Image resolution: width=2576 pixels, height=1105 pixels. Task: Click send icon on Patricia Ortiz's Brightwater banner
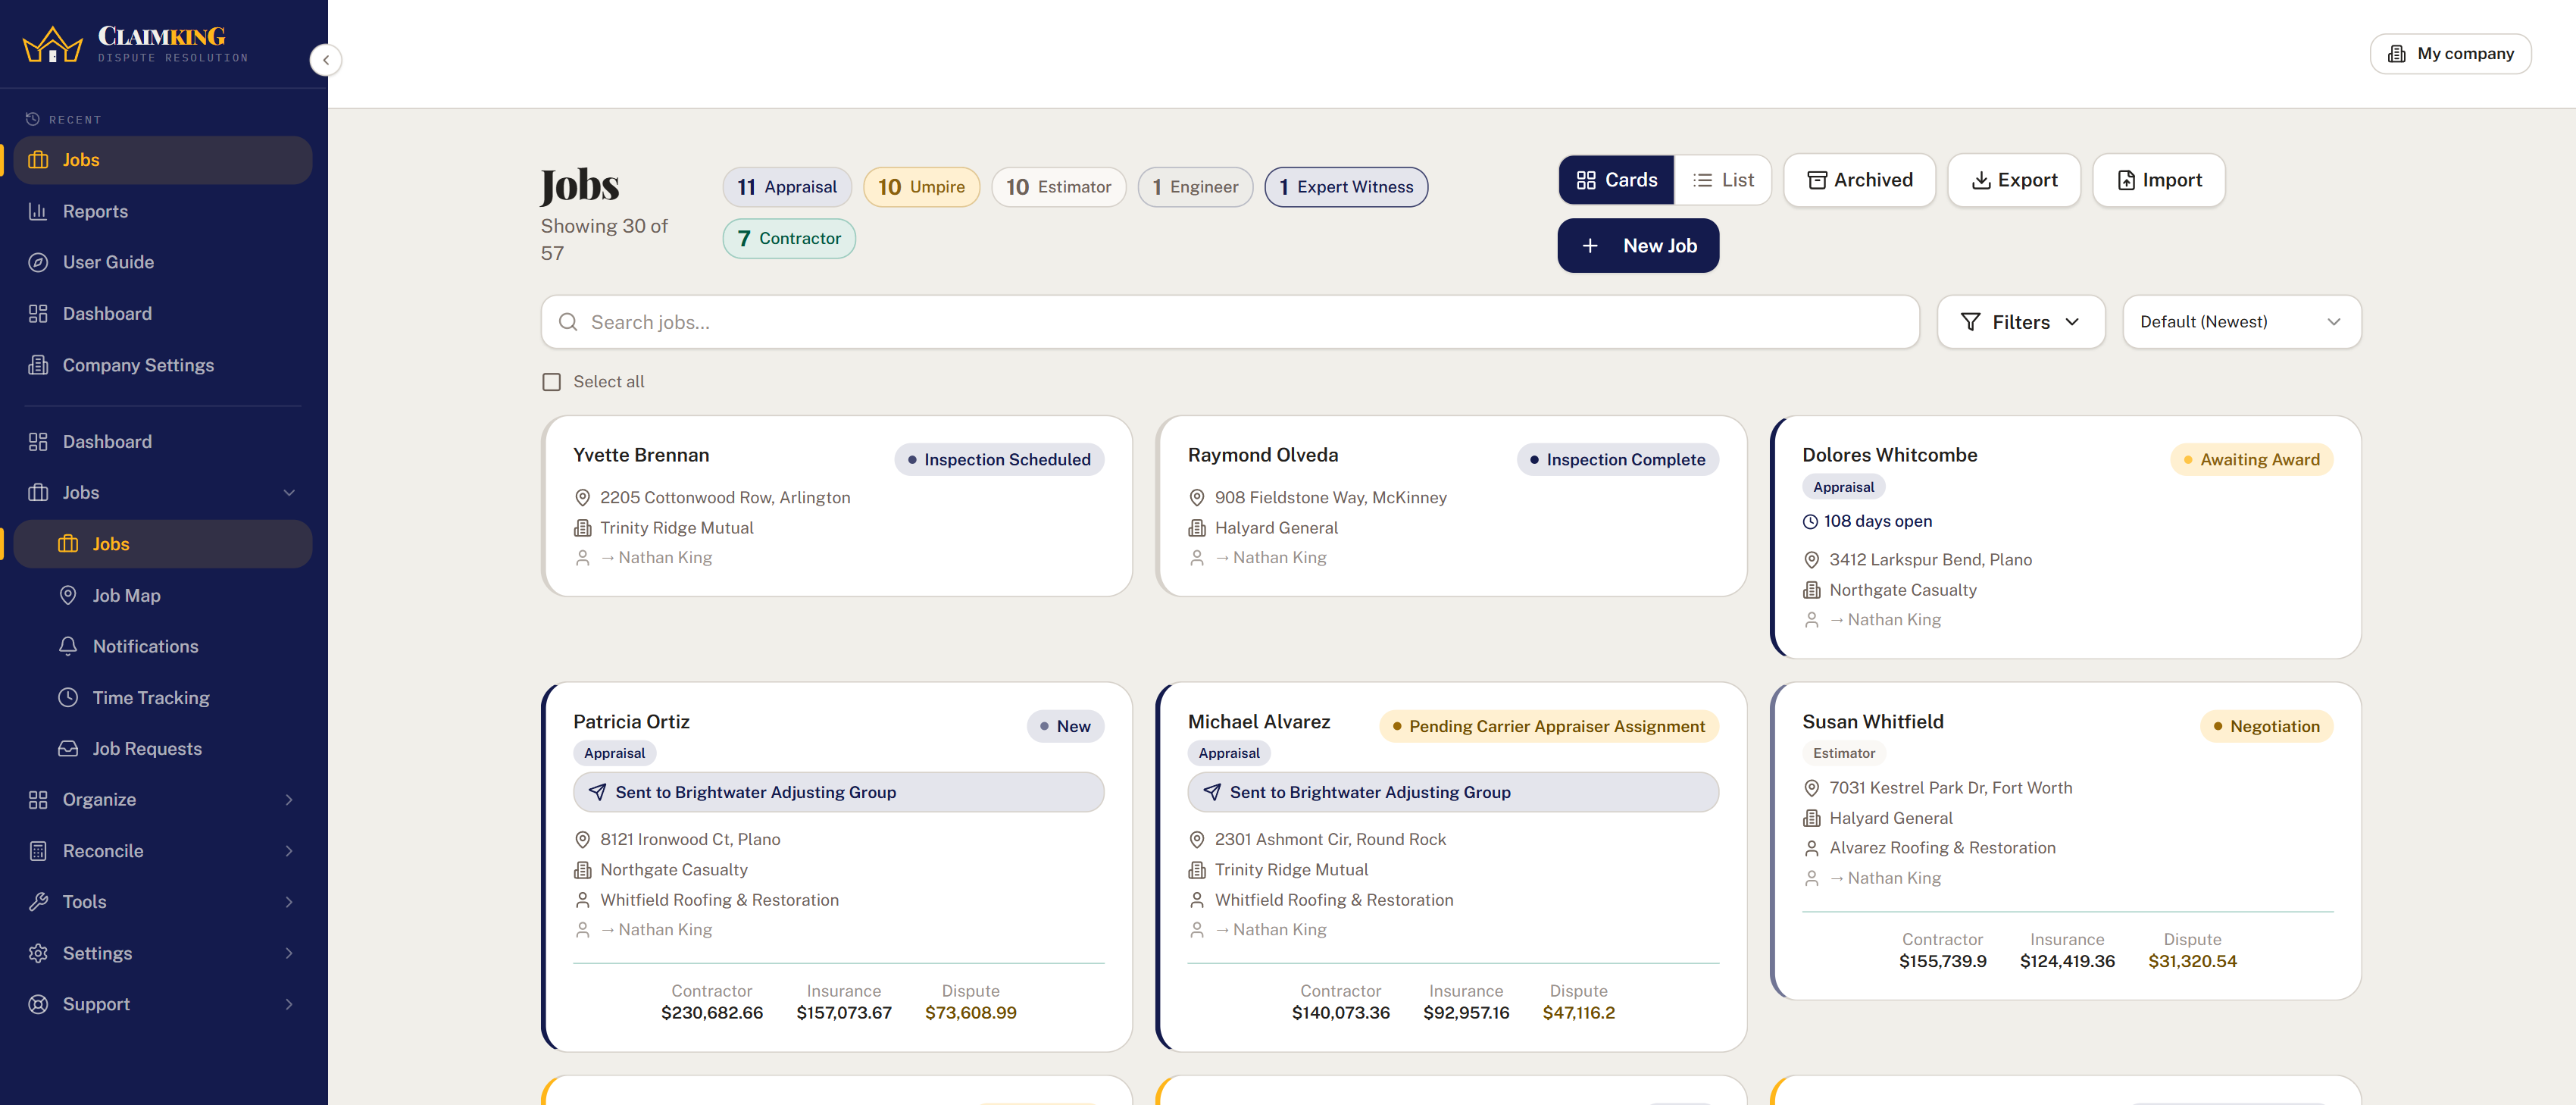(x=597, y=792)
